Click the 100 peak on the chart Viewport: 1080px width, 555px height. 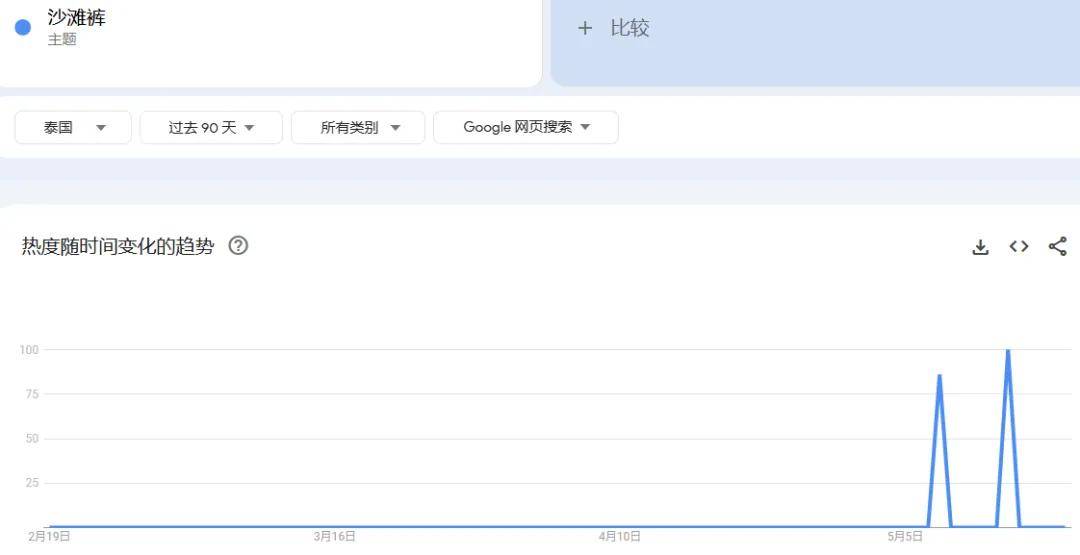(1008, 350)
